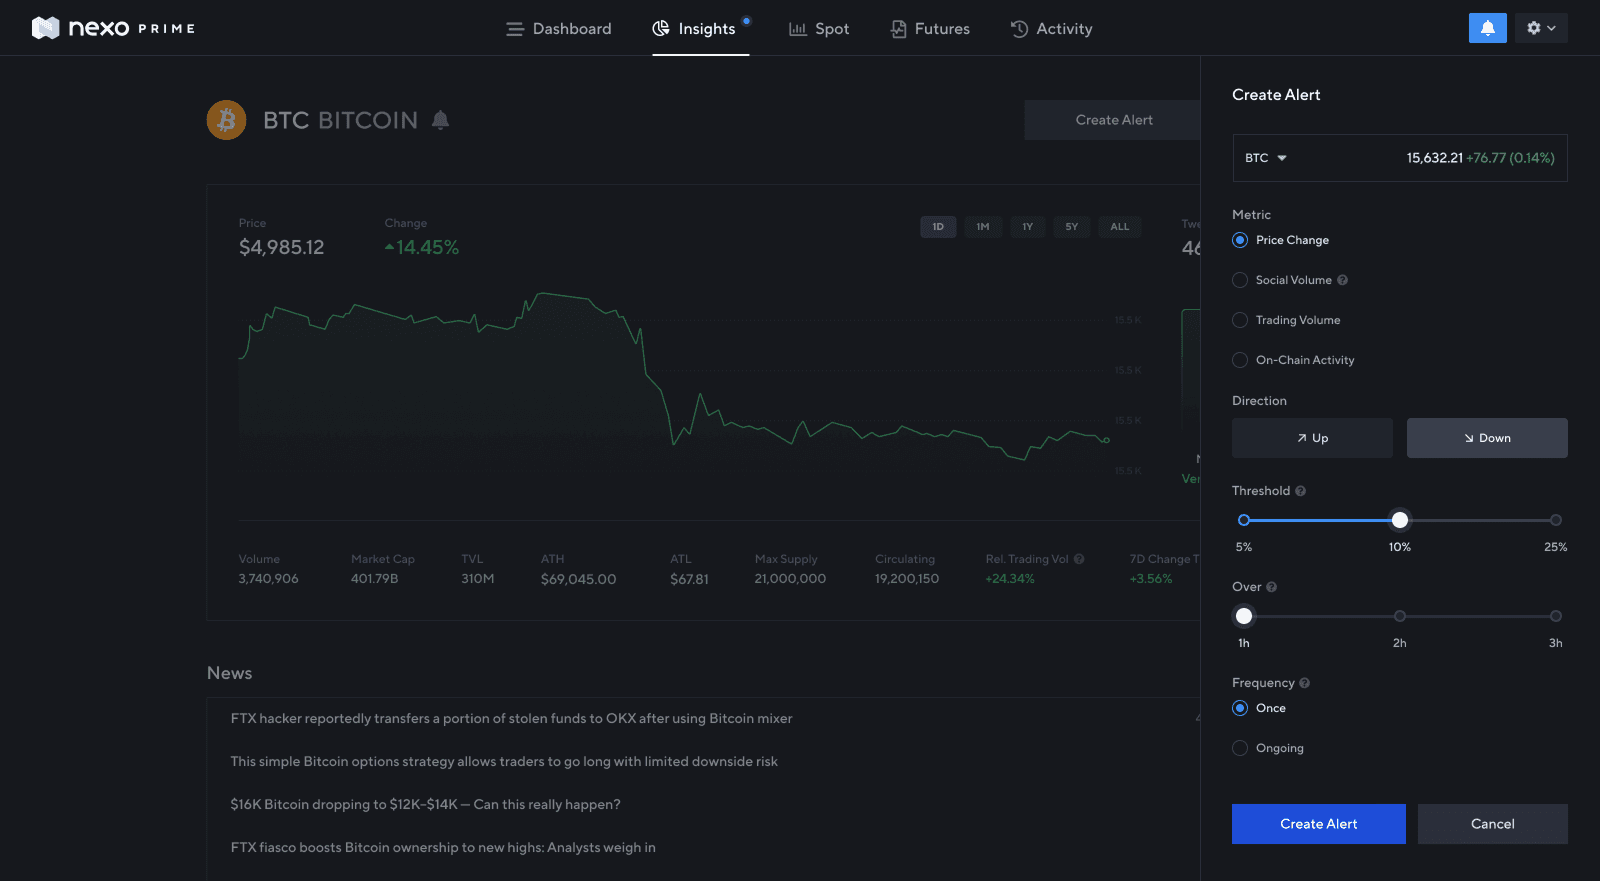This screenshot has width=1600, height=881.
Task: View the Activity tab
Action: click(1051, 29)
